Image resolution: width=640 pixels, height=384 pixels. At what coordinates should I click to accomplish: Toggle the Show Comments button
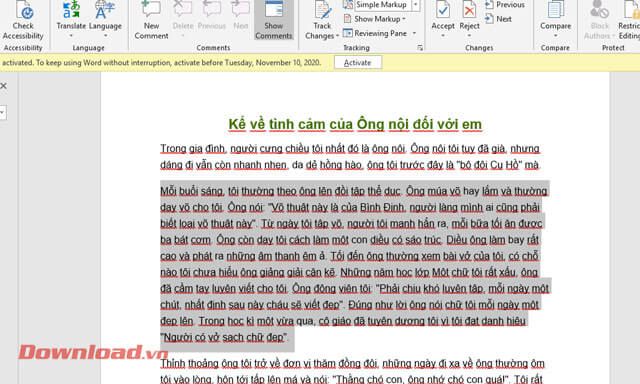coord(273,20)
